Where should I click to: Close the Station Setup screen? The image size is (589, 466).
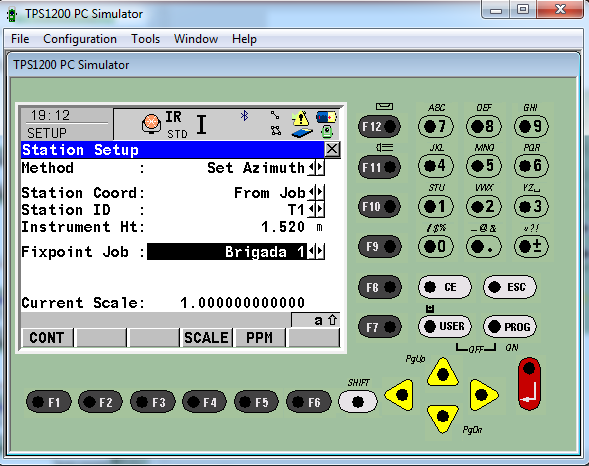(332, 149)
